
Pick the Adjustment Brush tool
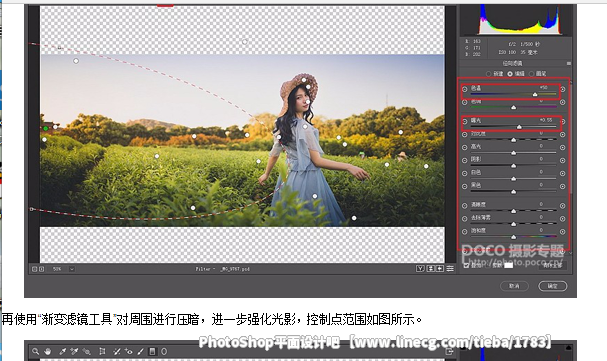[141, 351]
